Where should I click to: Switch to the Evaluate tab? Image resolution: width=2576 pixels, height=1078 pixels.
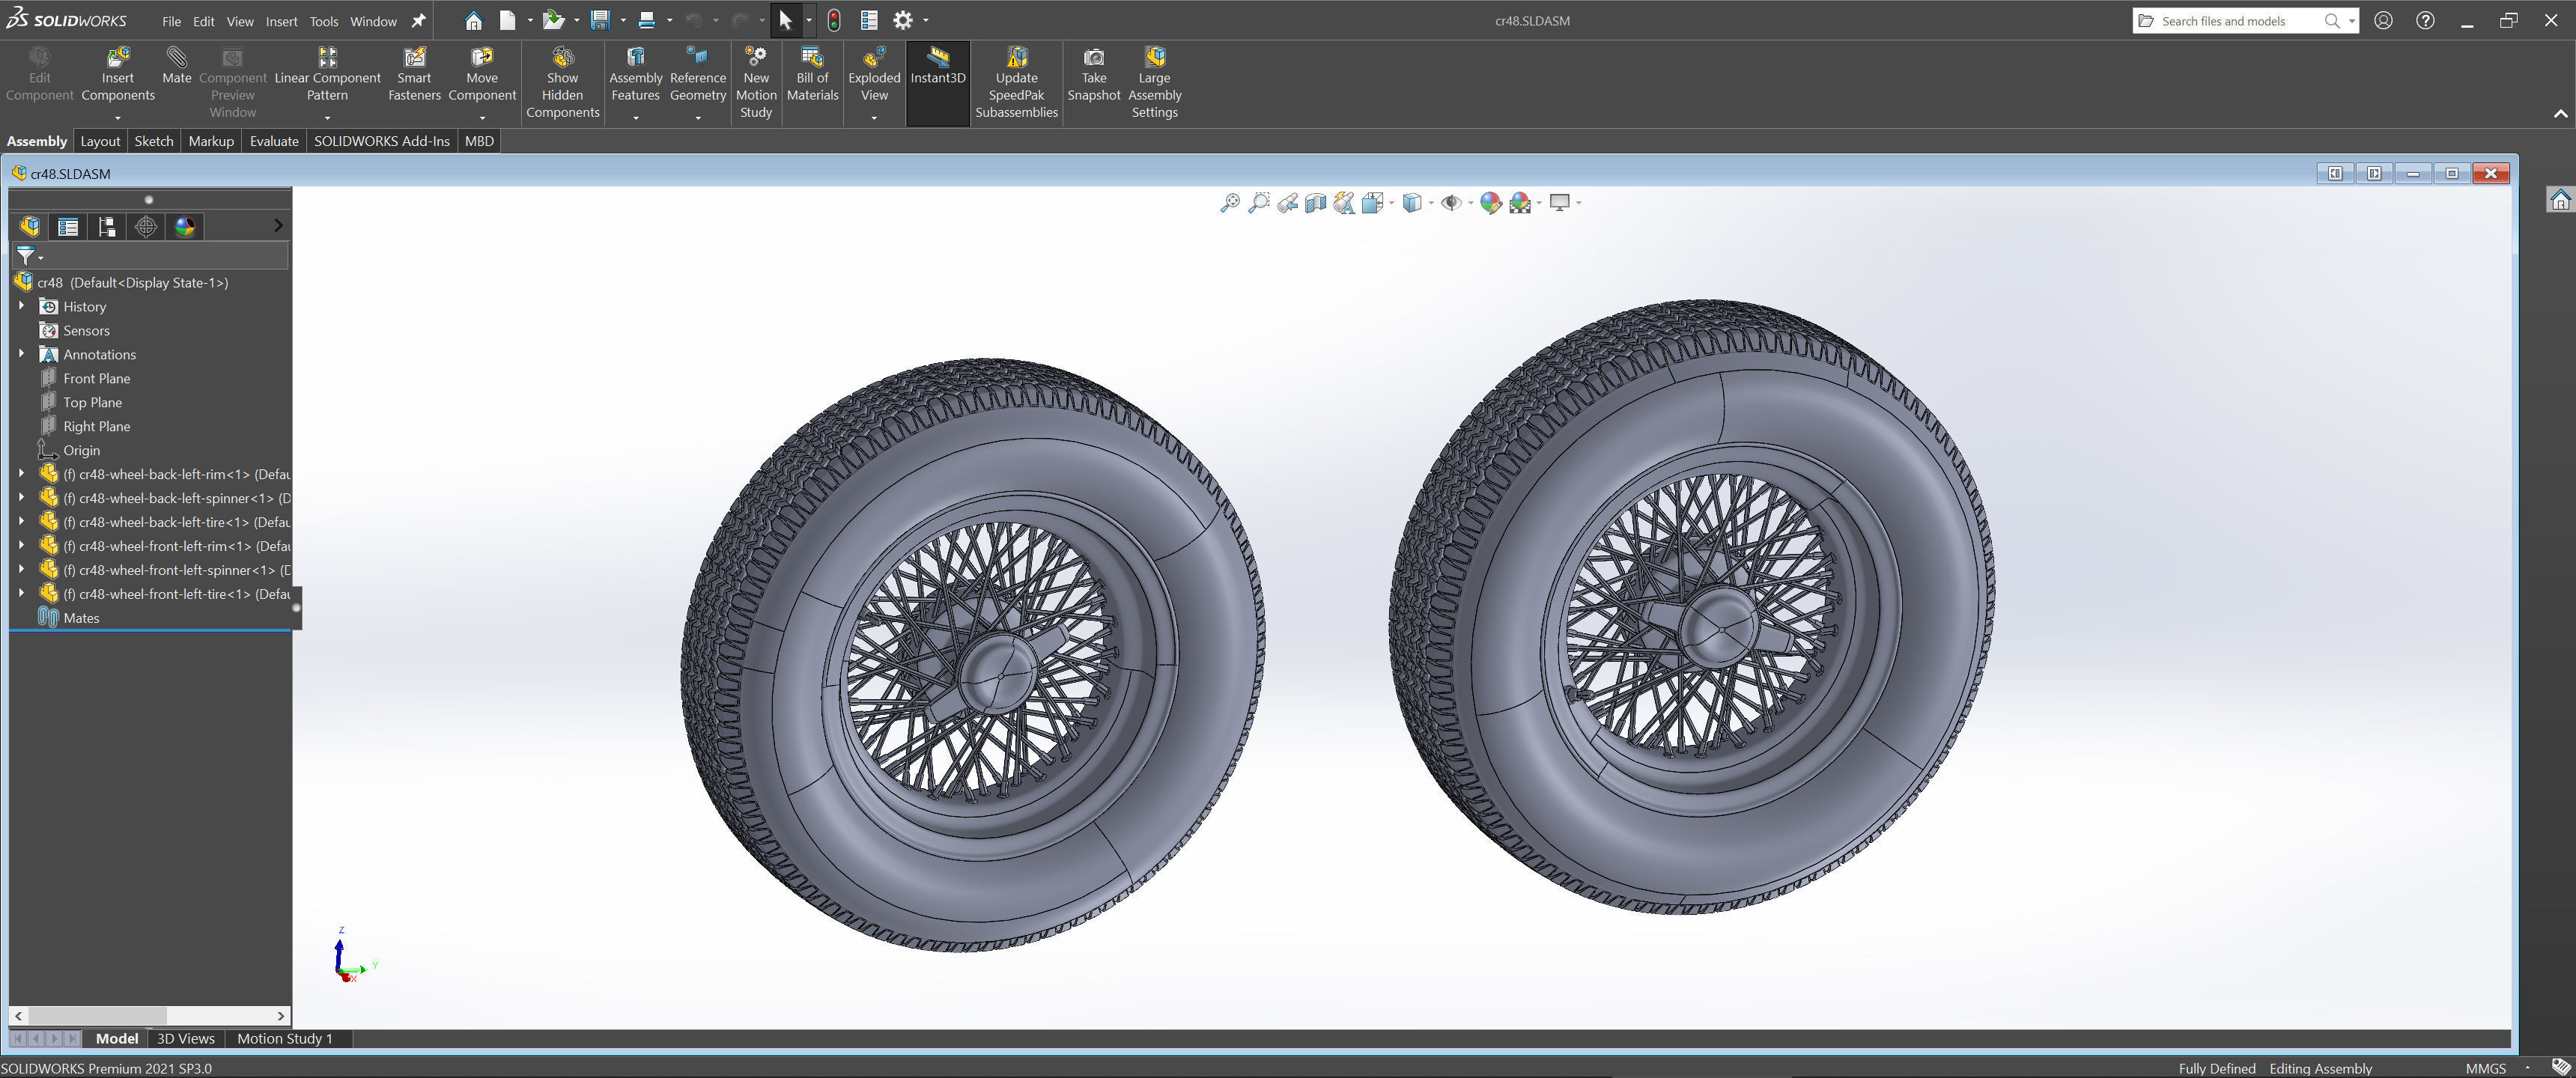274,141
